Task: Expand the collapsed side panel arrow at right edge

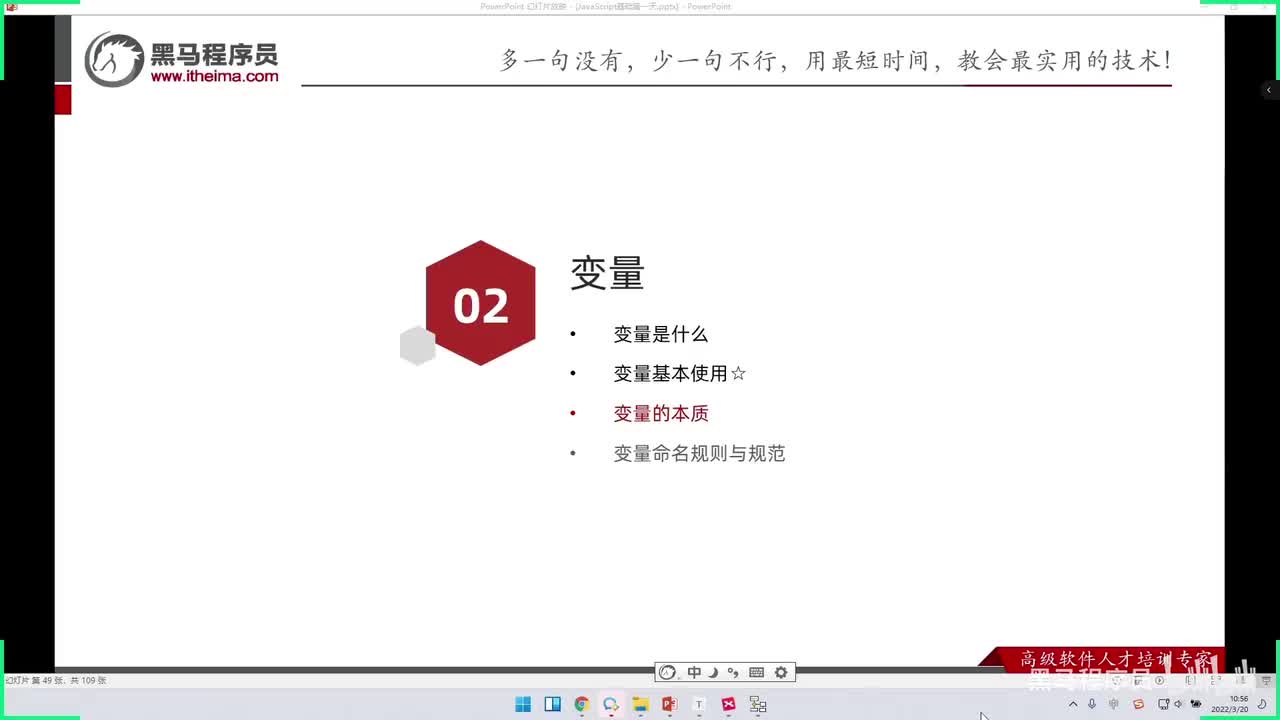Action: pos(1269,90)
